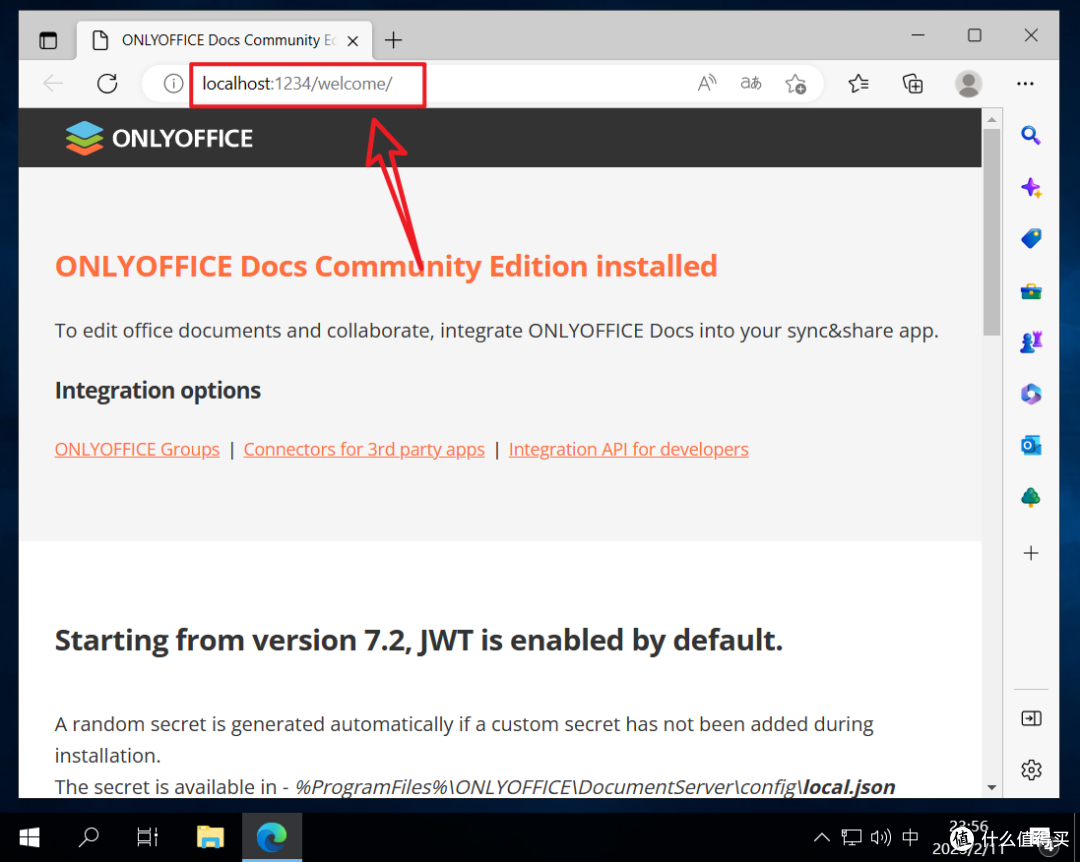The image size is (1080, 862).
Task: Open the browser profile avatar
Action: 968,84
